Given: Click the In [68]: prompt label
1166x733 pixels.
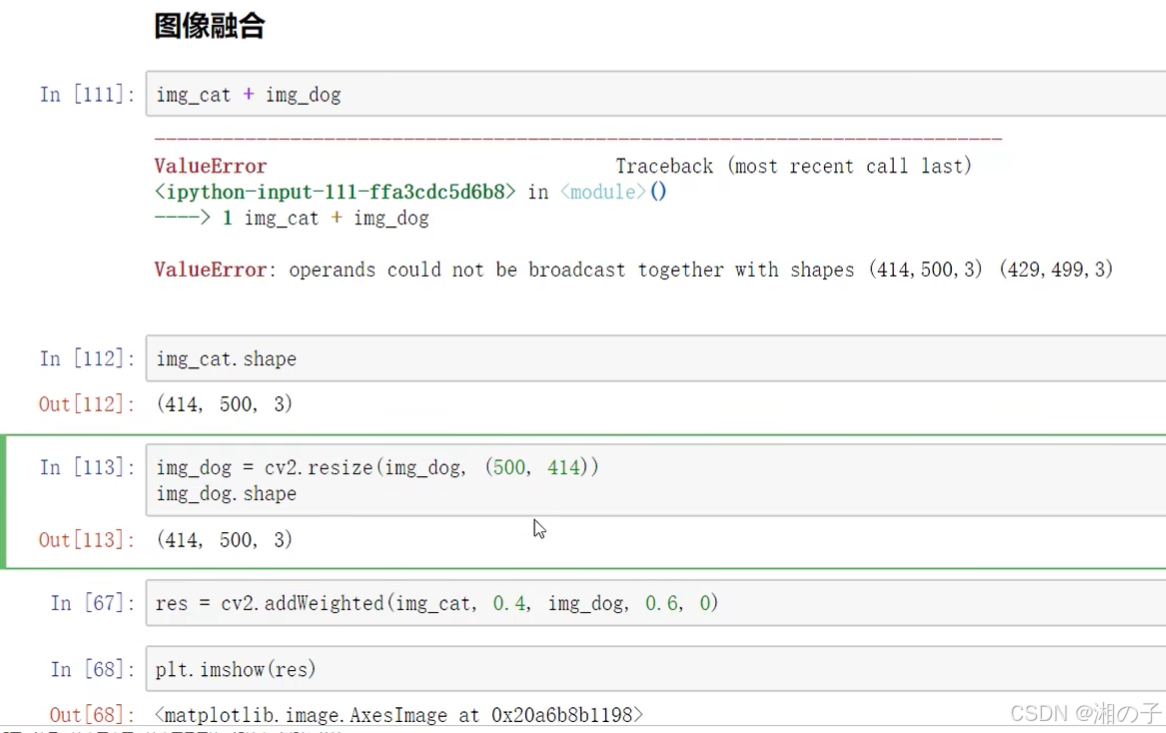Looking at the screenshot, I should [93, 669].
